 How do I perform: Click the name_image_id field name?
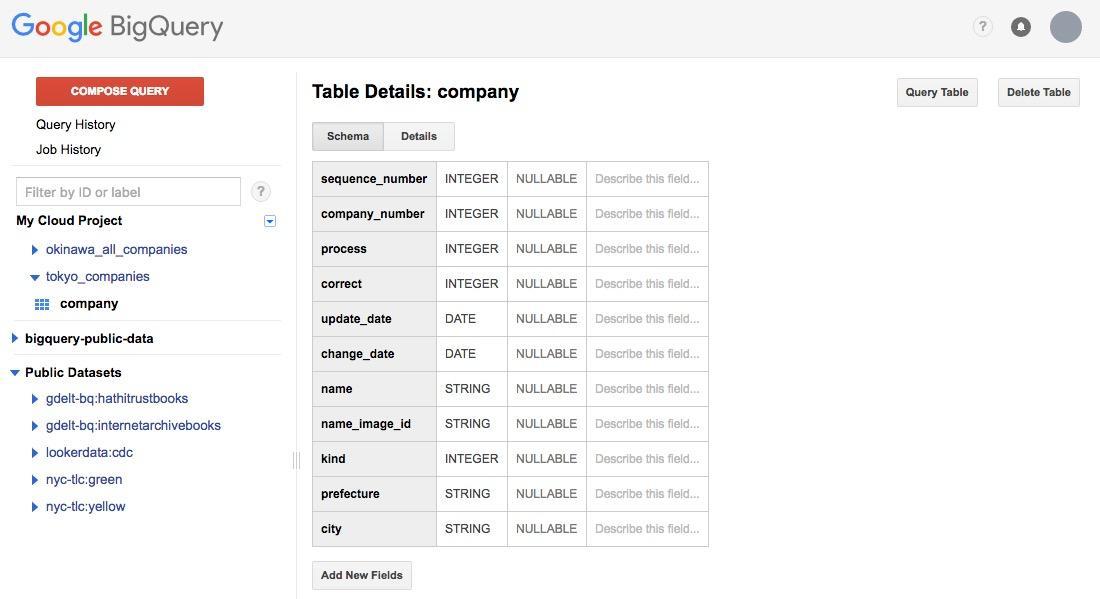pos(366,424)
